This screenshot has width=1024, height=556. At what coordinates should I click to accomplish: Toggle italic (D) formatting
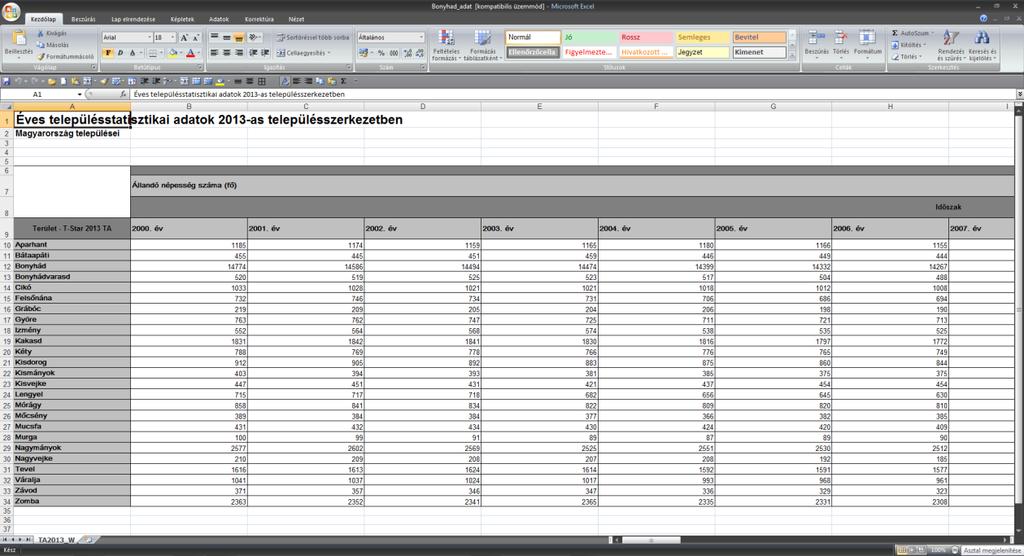click(120, 53)
